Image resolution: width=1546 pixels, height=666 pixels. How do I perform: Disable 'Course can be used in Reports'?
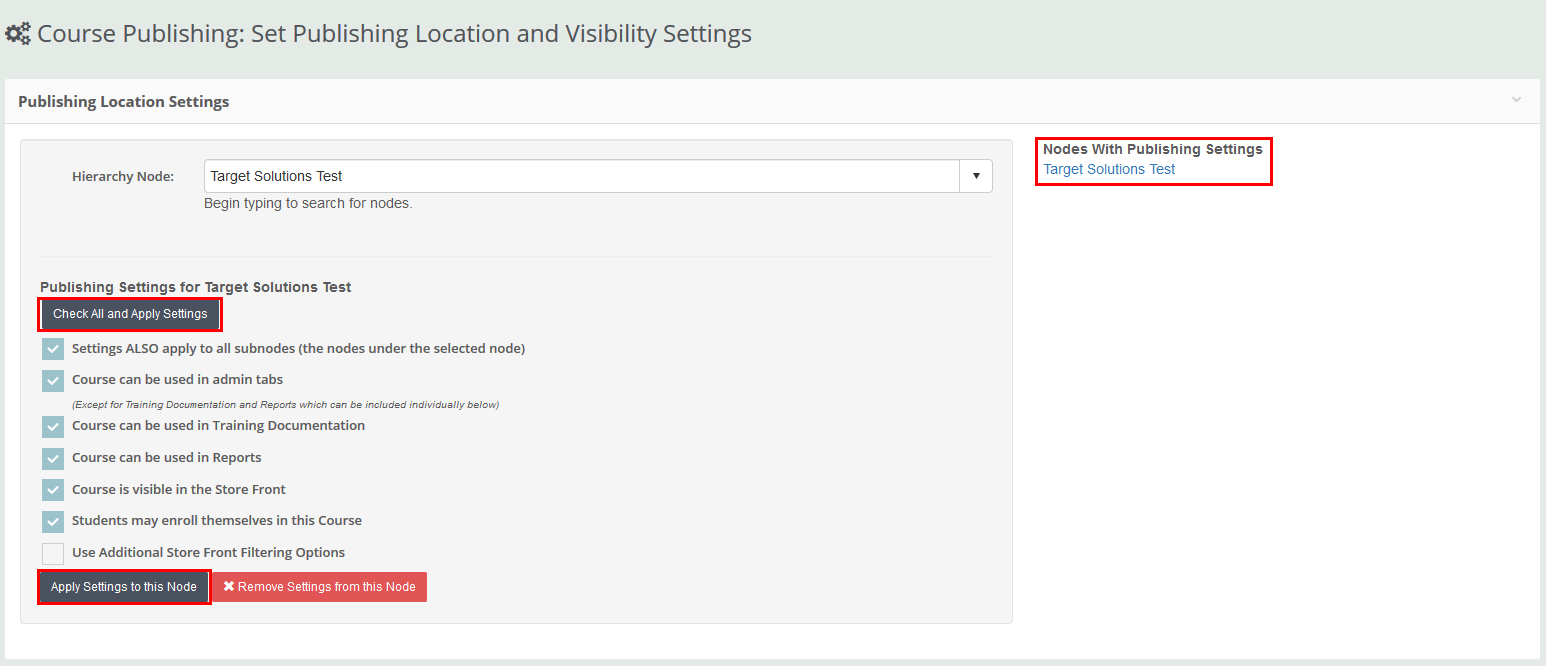coord(52,457)
